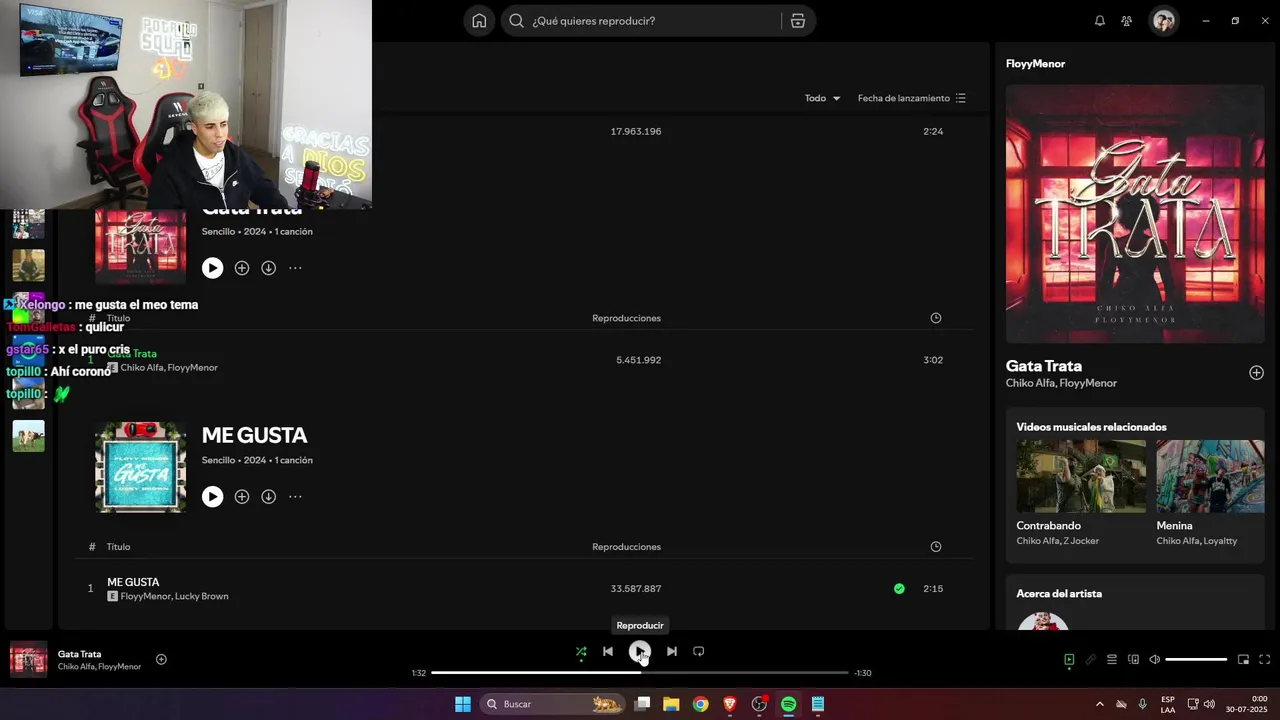Click 'Gata Trata' title in the bottom player
1280x720 pixels.
pyautogui.click(x=79, y=654)
